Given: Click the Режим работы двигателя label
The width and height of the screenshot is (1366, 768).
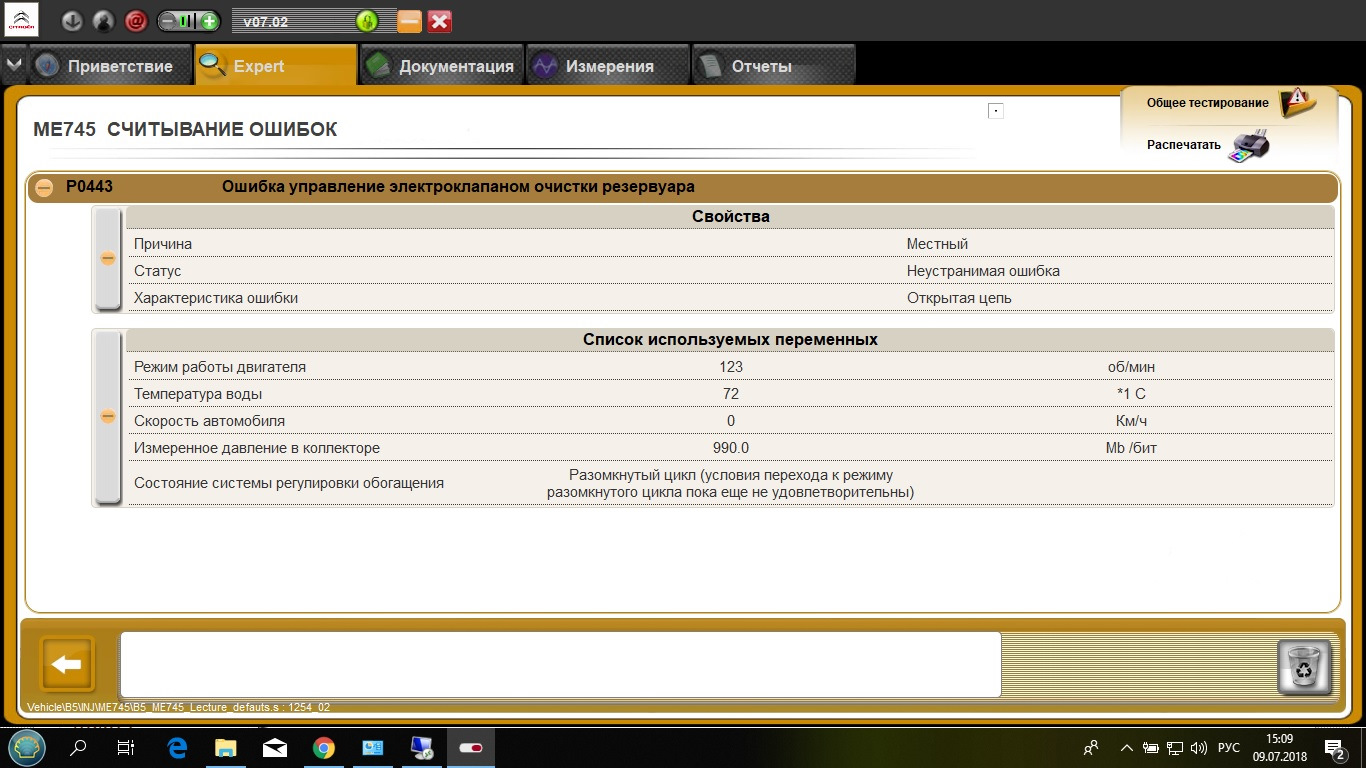Looking at the screenshot, I should coord(220,367).
